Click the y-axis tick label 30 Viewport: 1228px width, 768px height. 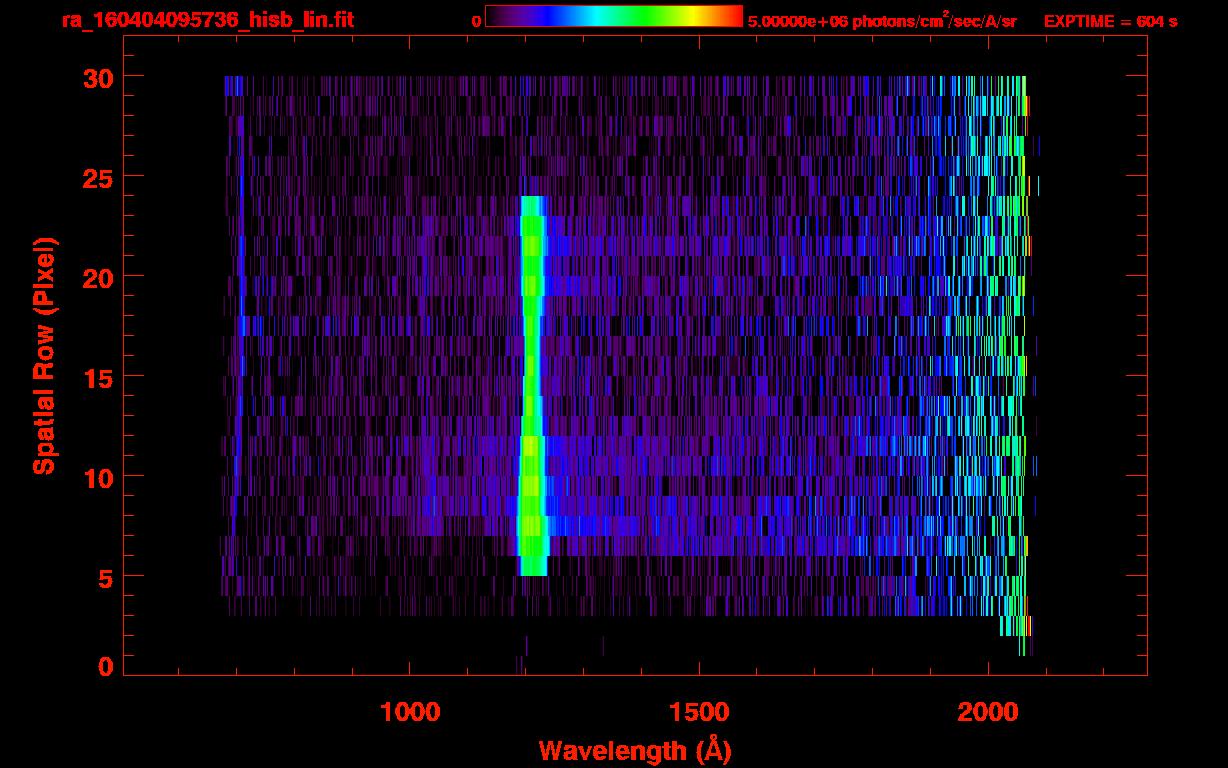96,77
